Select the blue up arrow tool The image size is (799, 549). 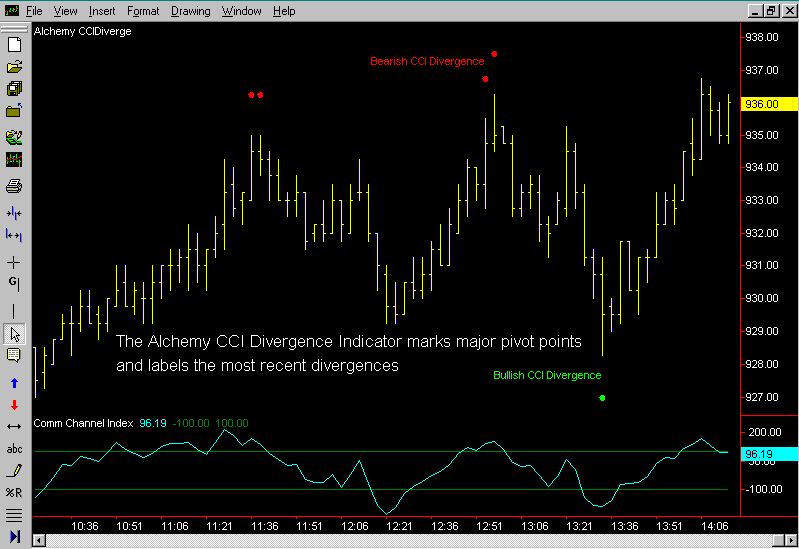click(14, 383)
